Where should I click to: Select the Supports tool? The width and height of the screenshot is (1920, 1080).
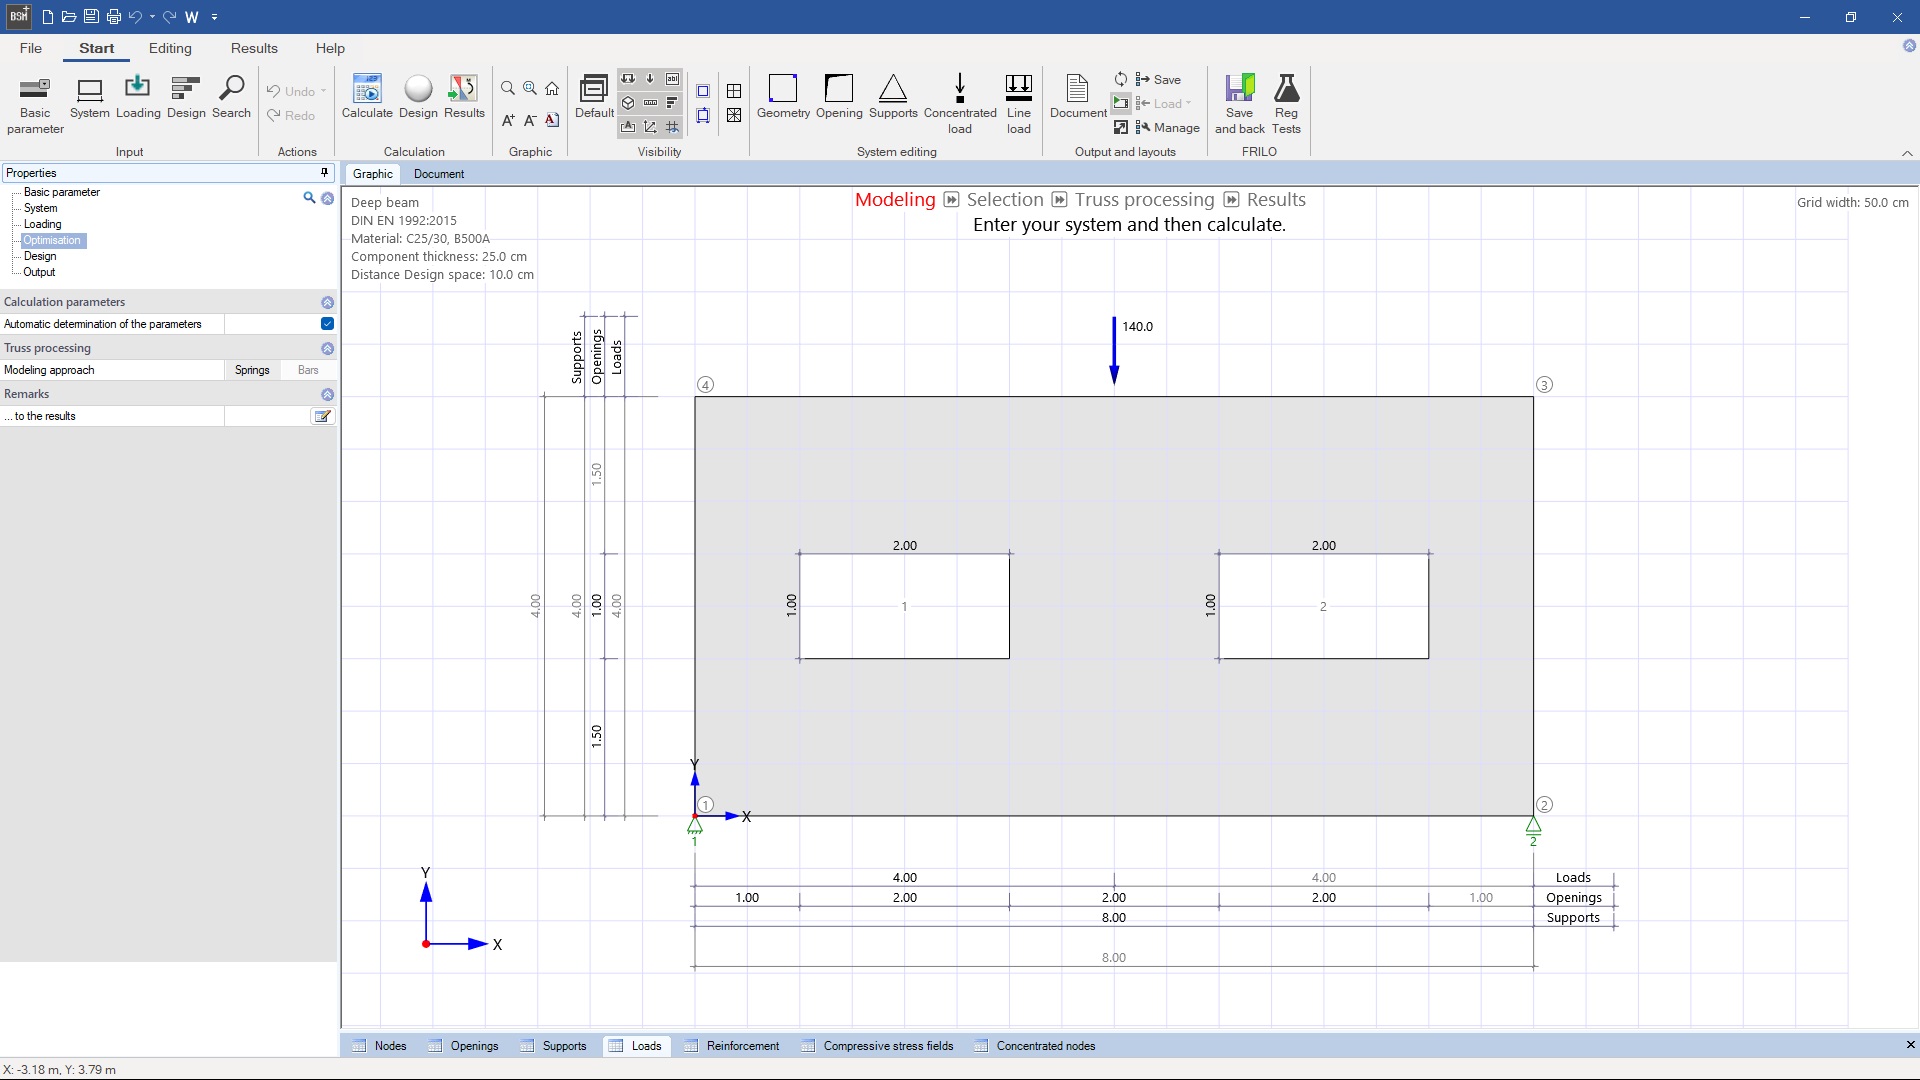(x=893, y=99)
